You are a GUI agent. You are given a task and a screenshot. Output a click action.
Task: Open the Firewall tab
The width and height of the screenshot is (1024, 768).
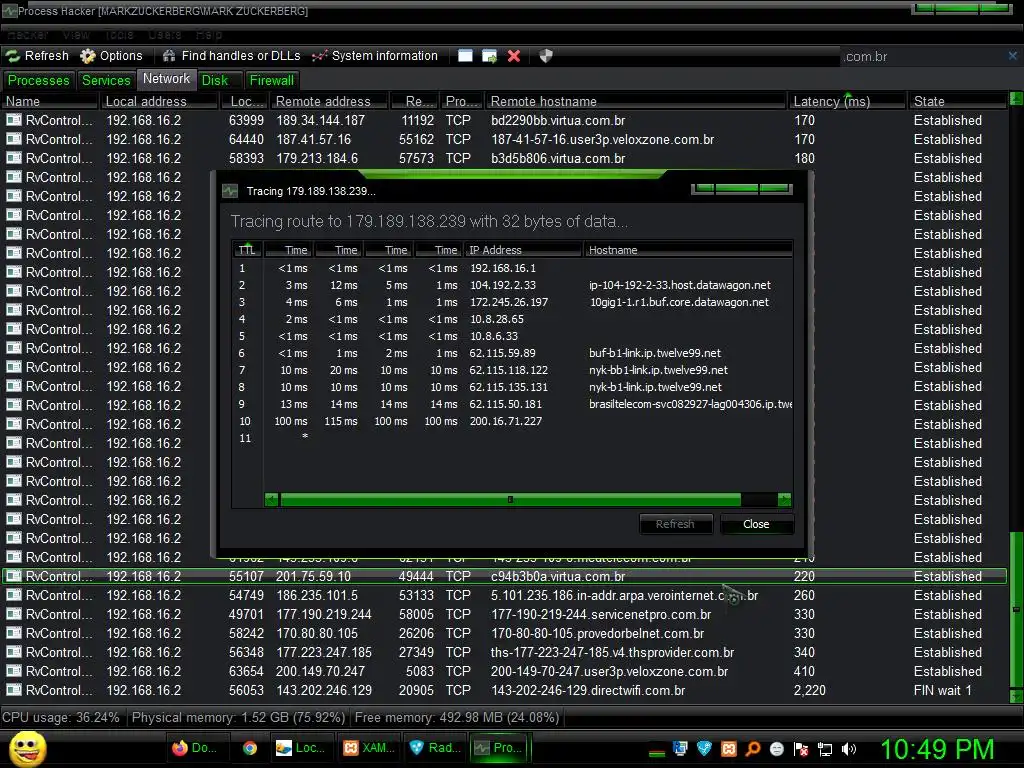(x=272, y=80)
